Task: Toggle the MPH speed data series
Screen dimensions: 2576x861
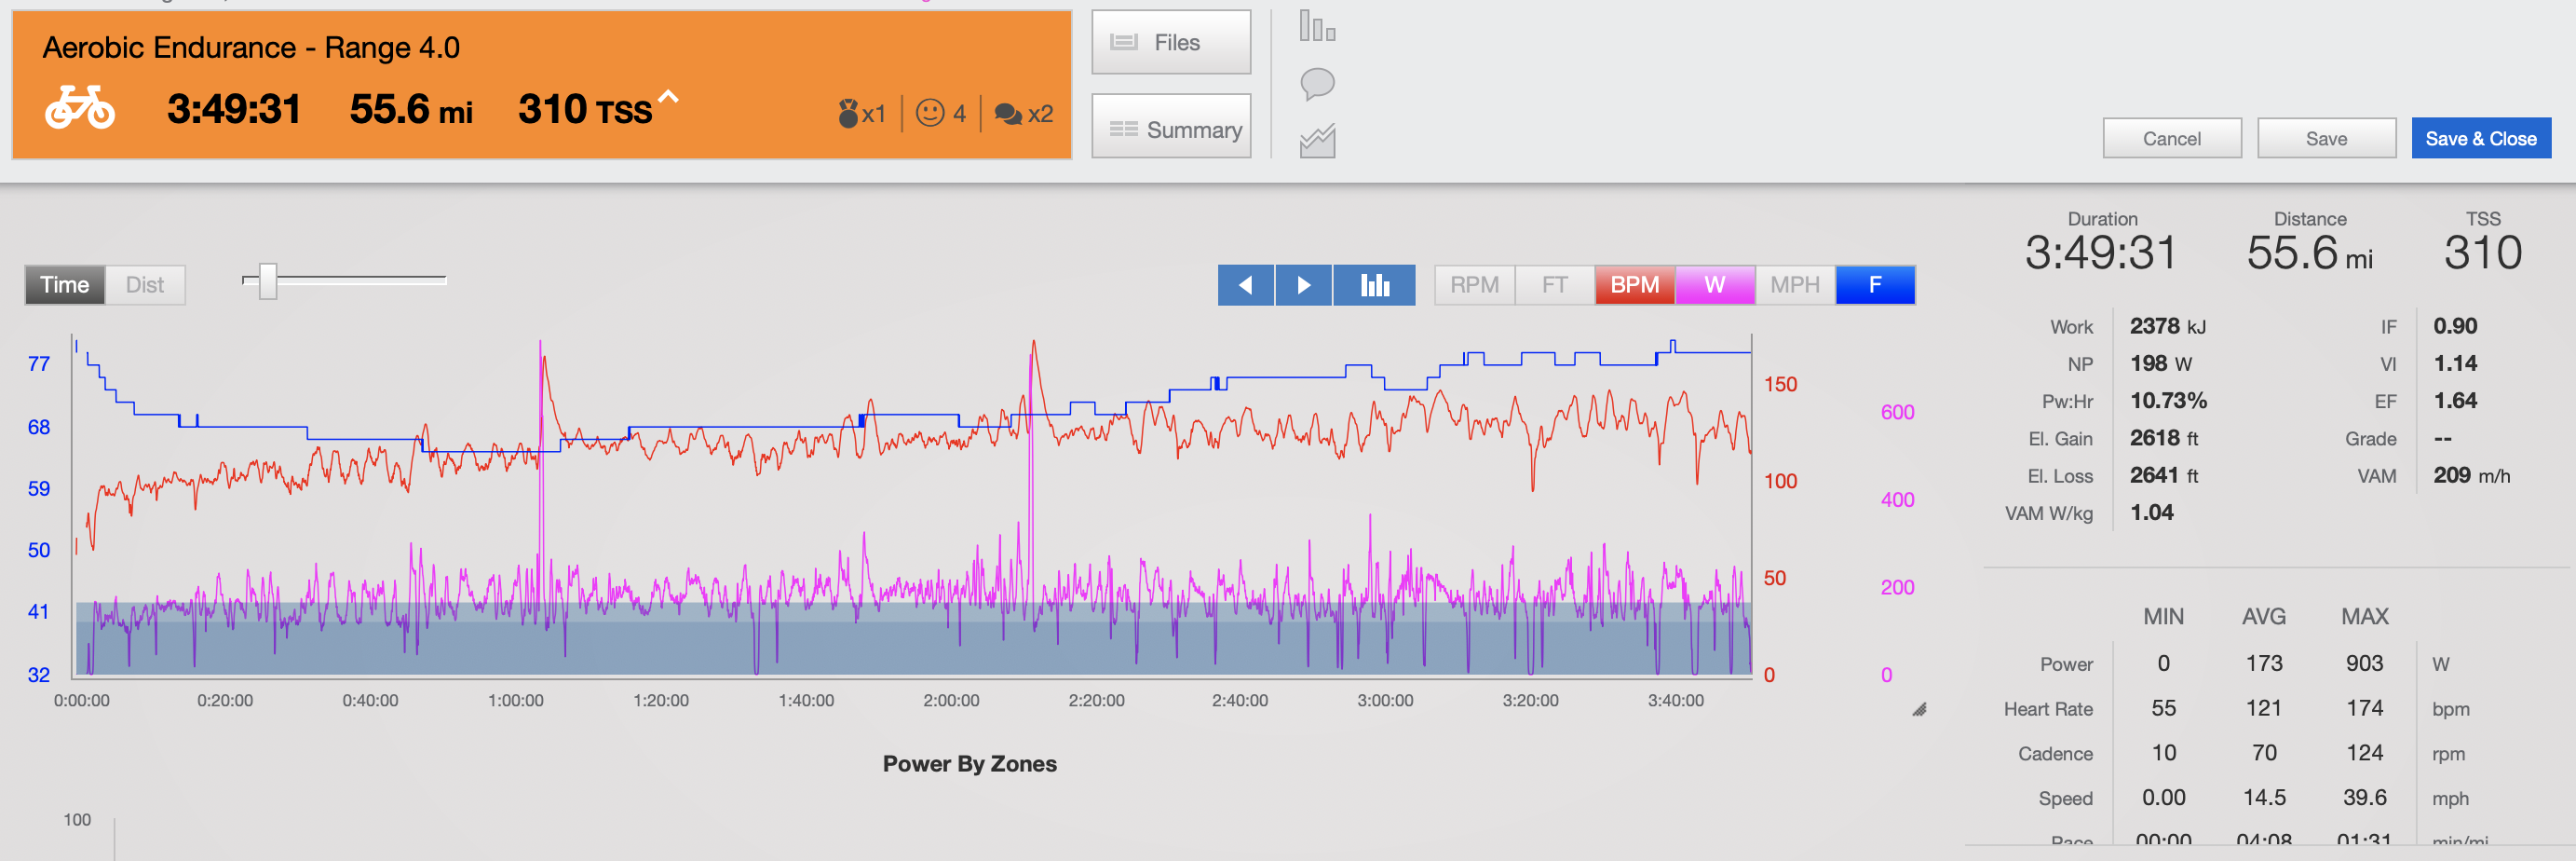Action: pos(1794,285)
